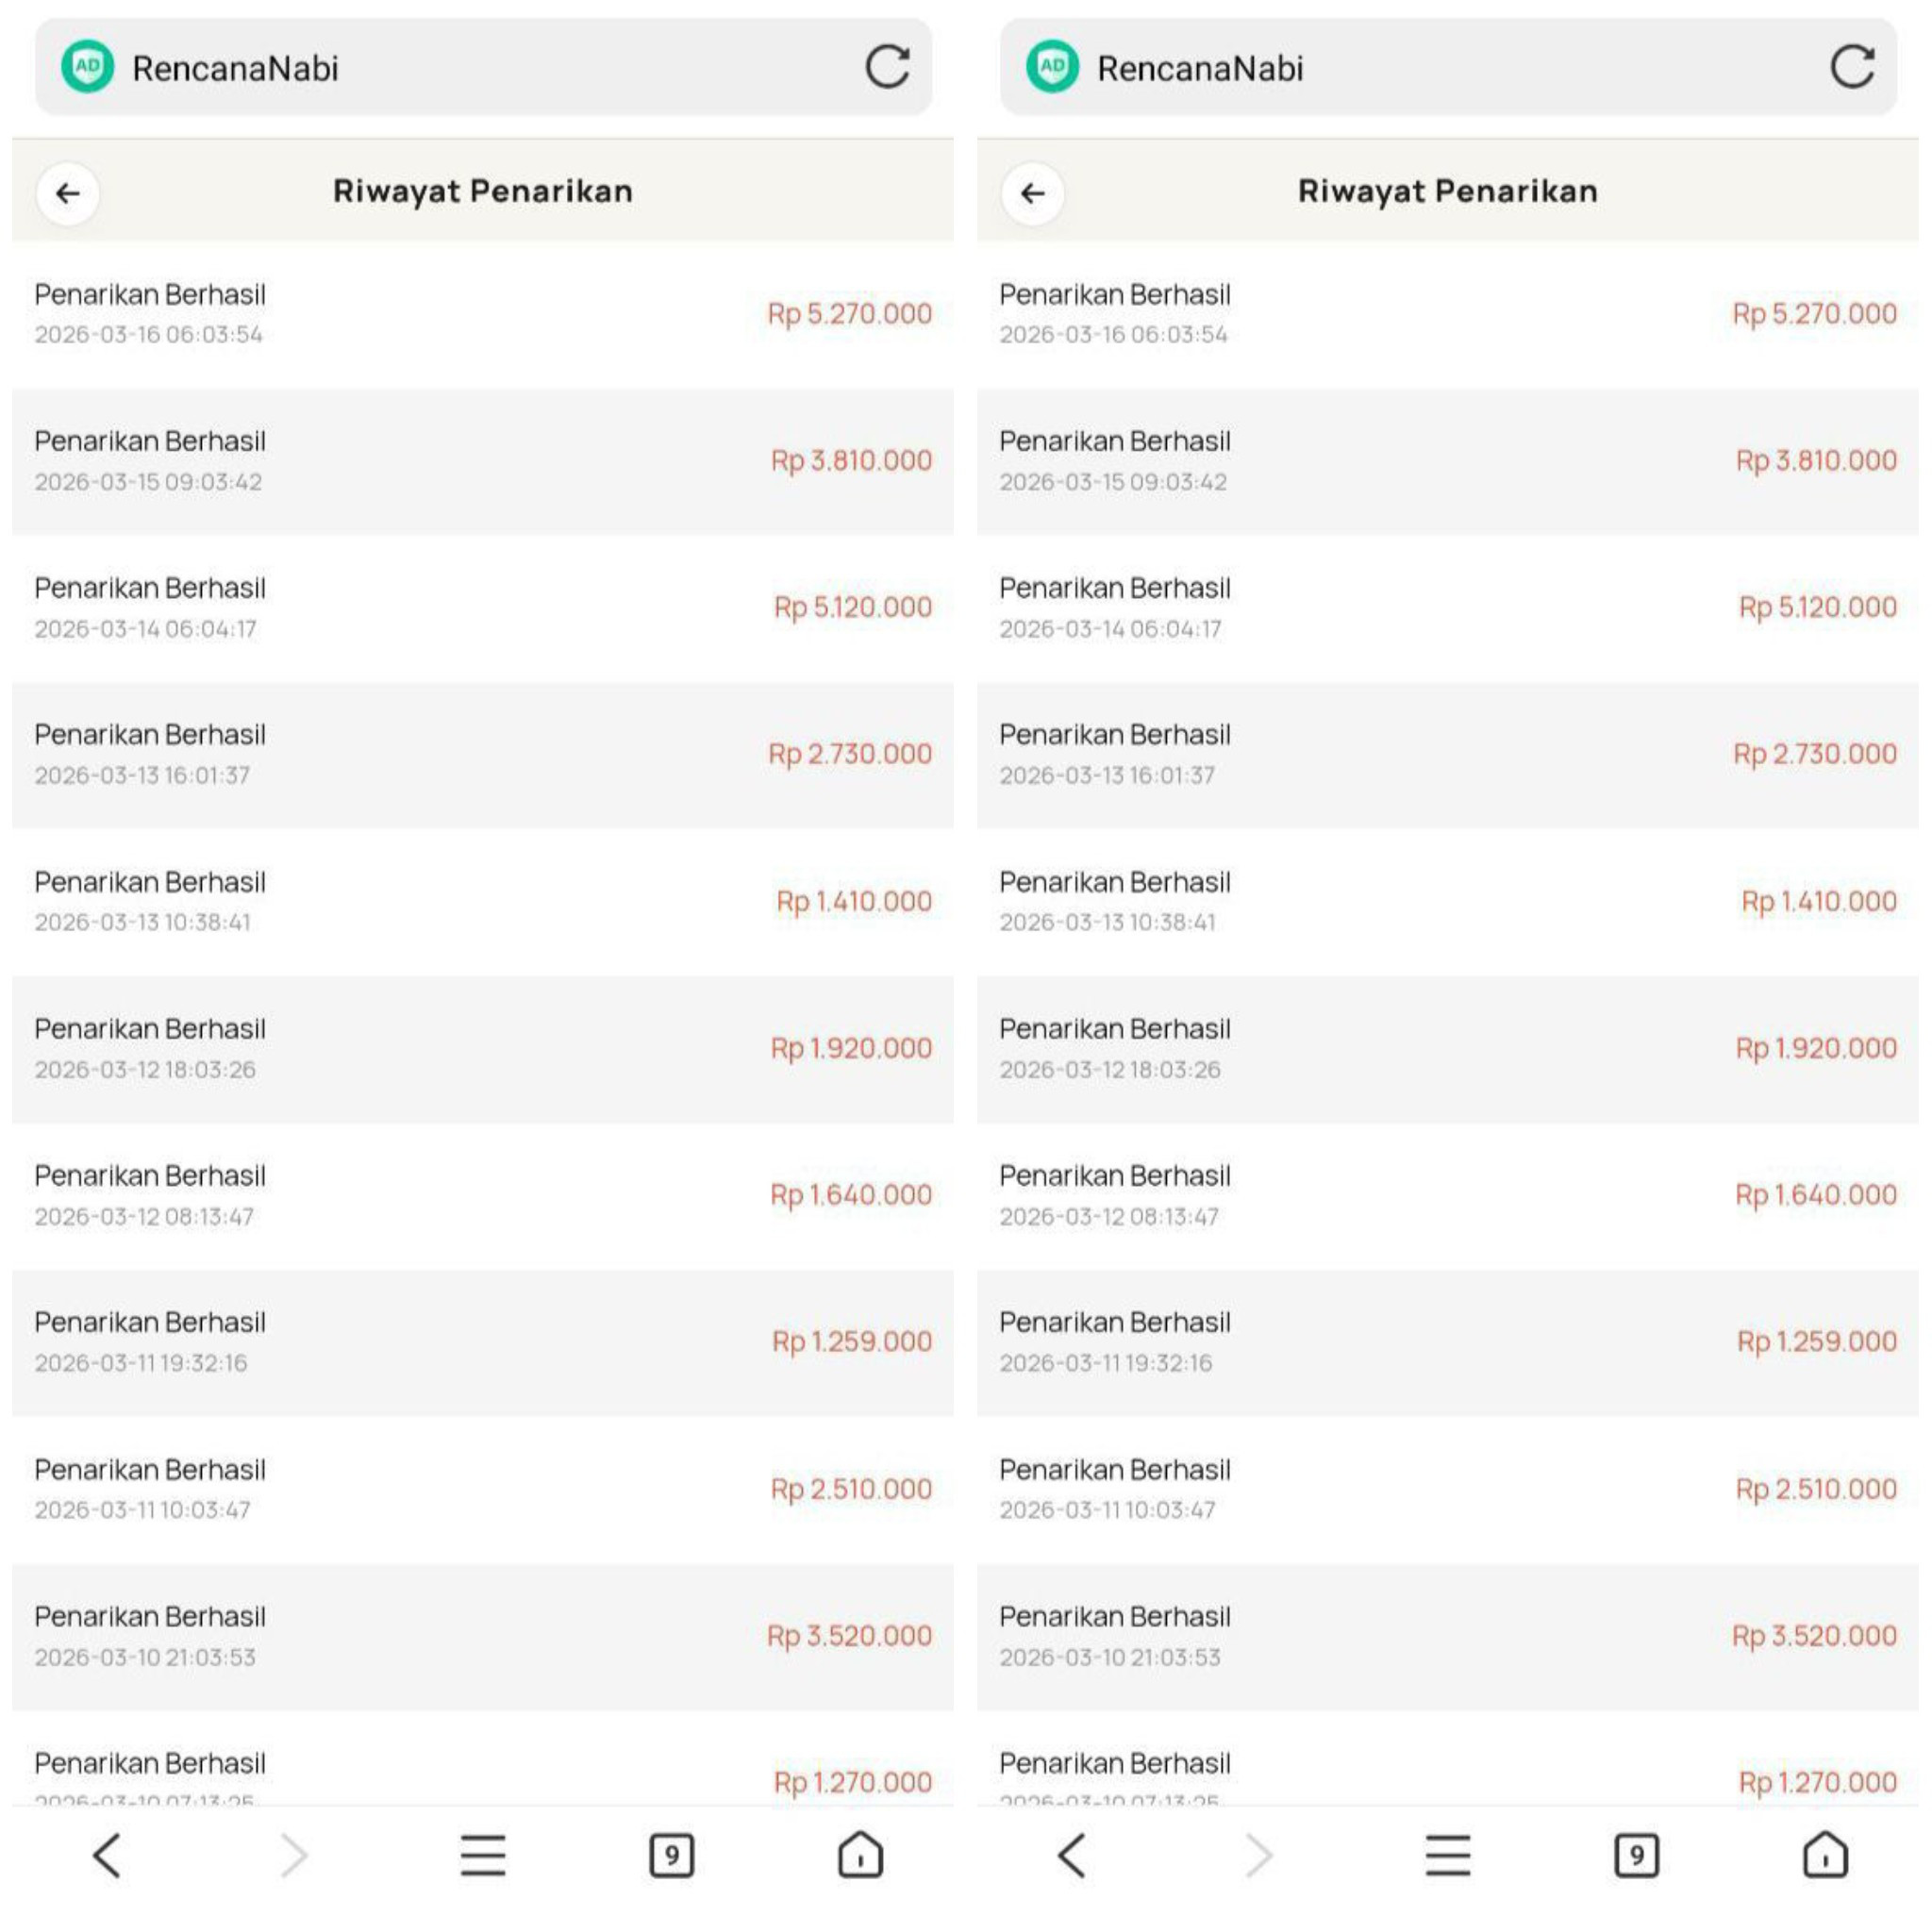Go to home via right bottom house icon

click(x=1825, y=1854)
